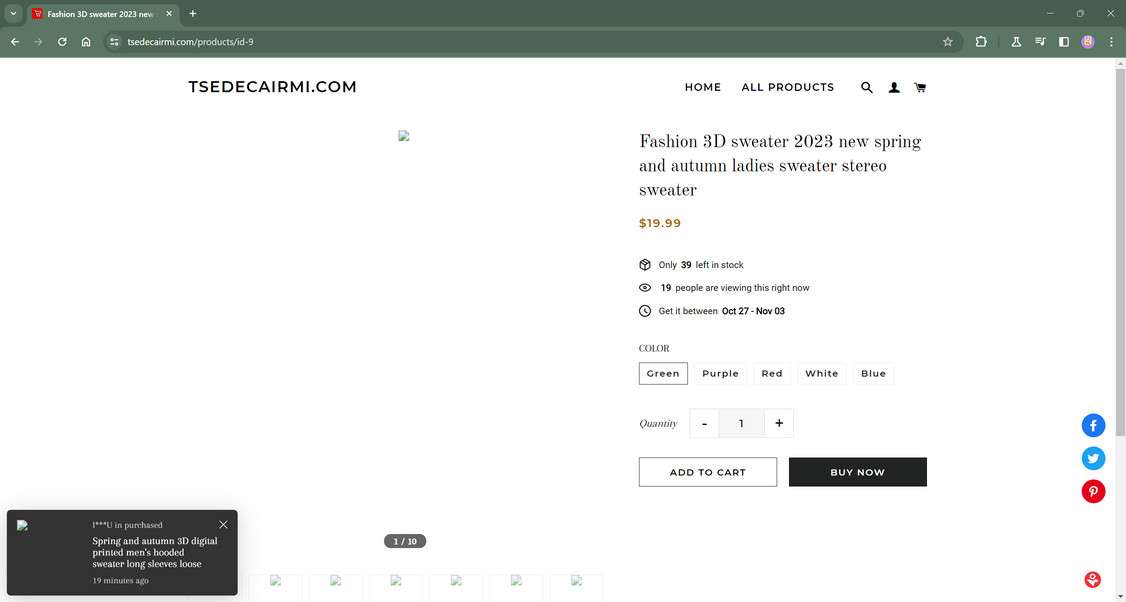This screenshot has width=1126, height=602.
Task: Select the Green color option
Action: click(663, 373)
